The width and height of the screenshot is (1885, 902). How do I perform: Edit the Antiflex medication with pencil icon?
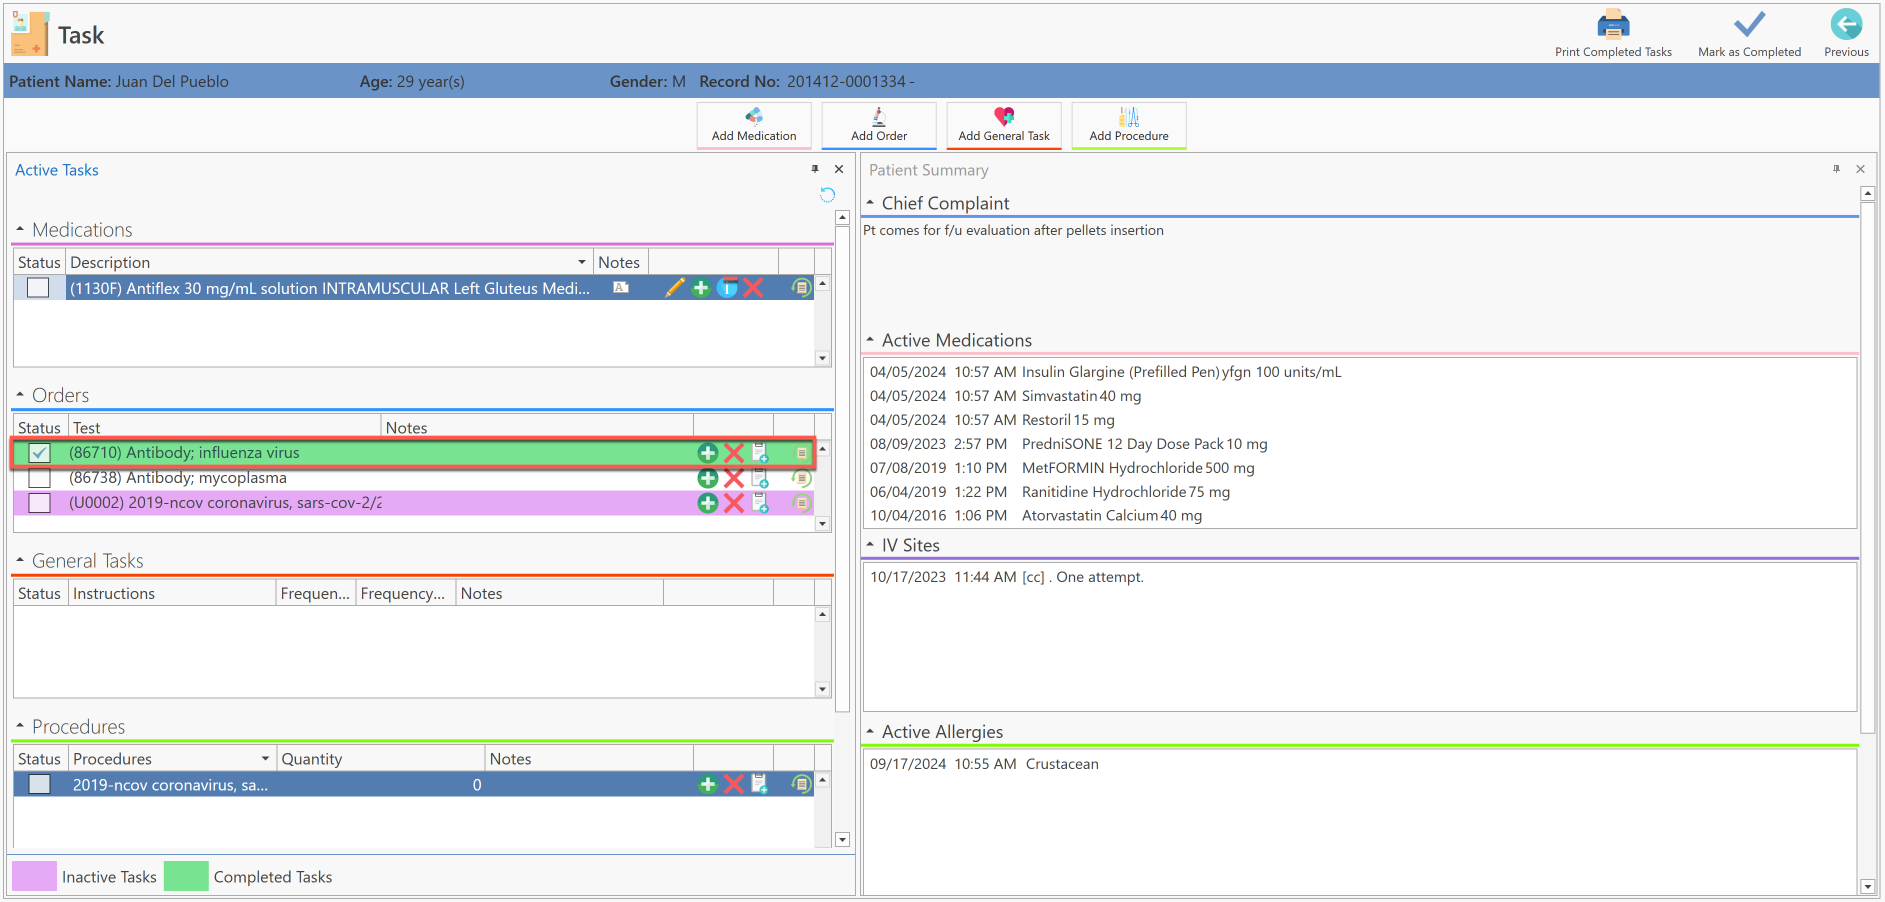click(x=675, y=288)
